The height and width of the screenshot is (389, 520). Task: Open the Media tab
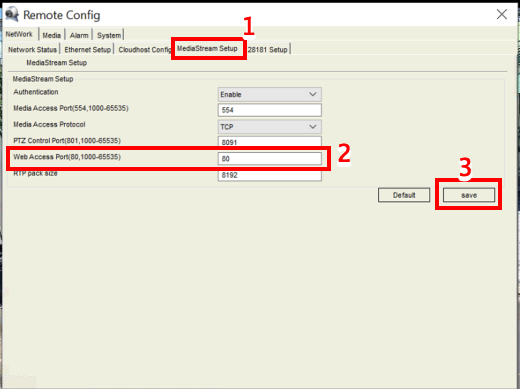pyautogui.click(x=51, y=35)
